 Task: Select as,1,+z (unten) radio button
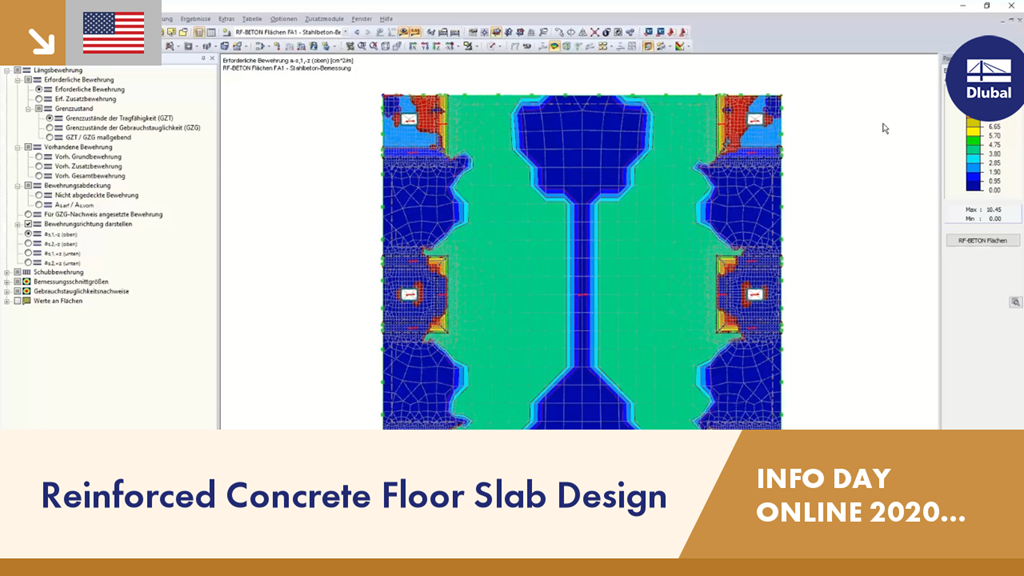pyautogui.click(x=28, y=253)
